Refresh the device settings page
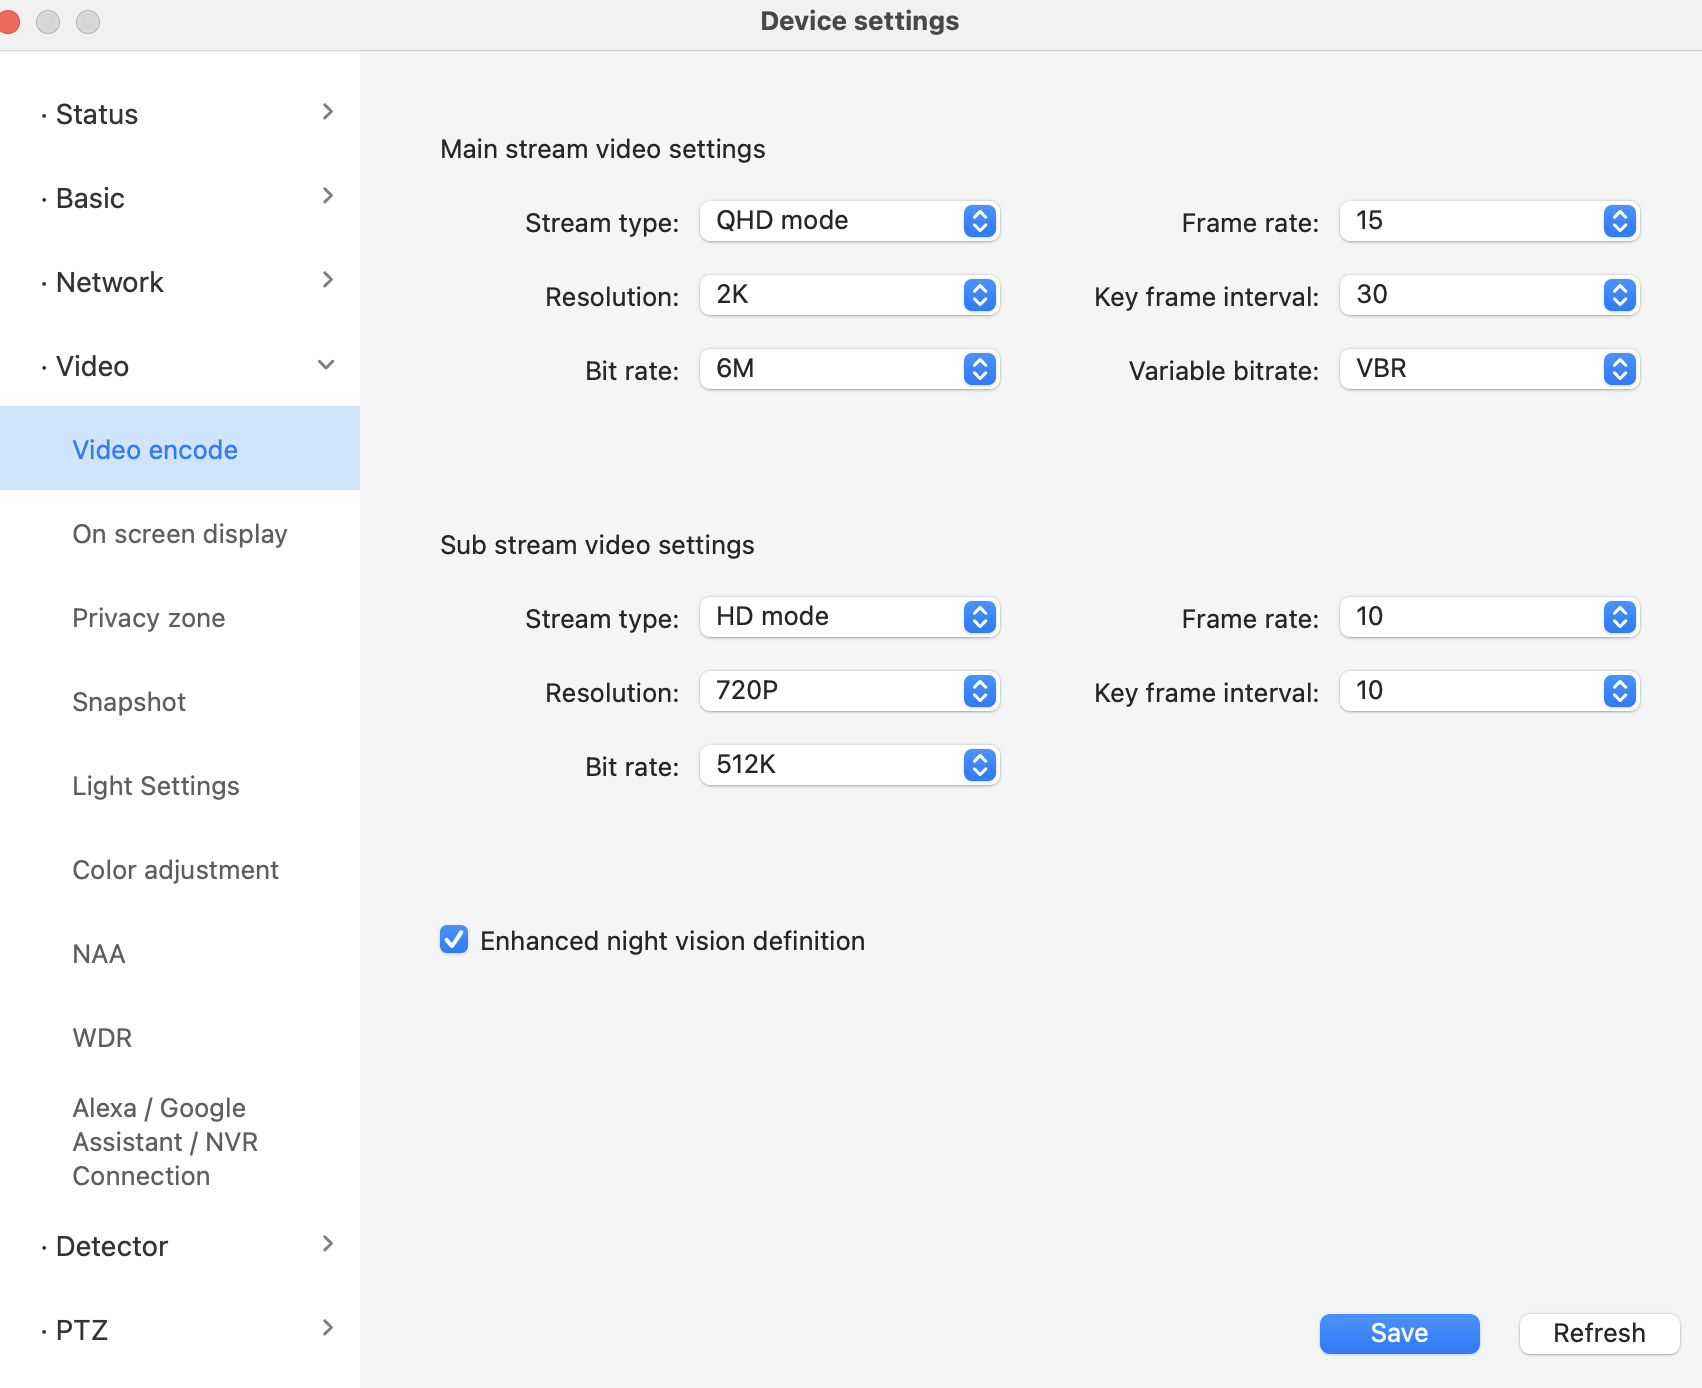 coord(1598,1333)
